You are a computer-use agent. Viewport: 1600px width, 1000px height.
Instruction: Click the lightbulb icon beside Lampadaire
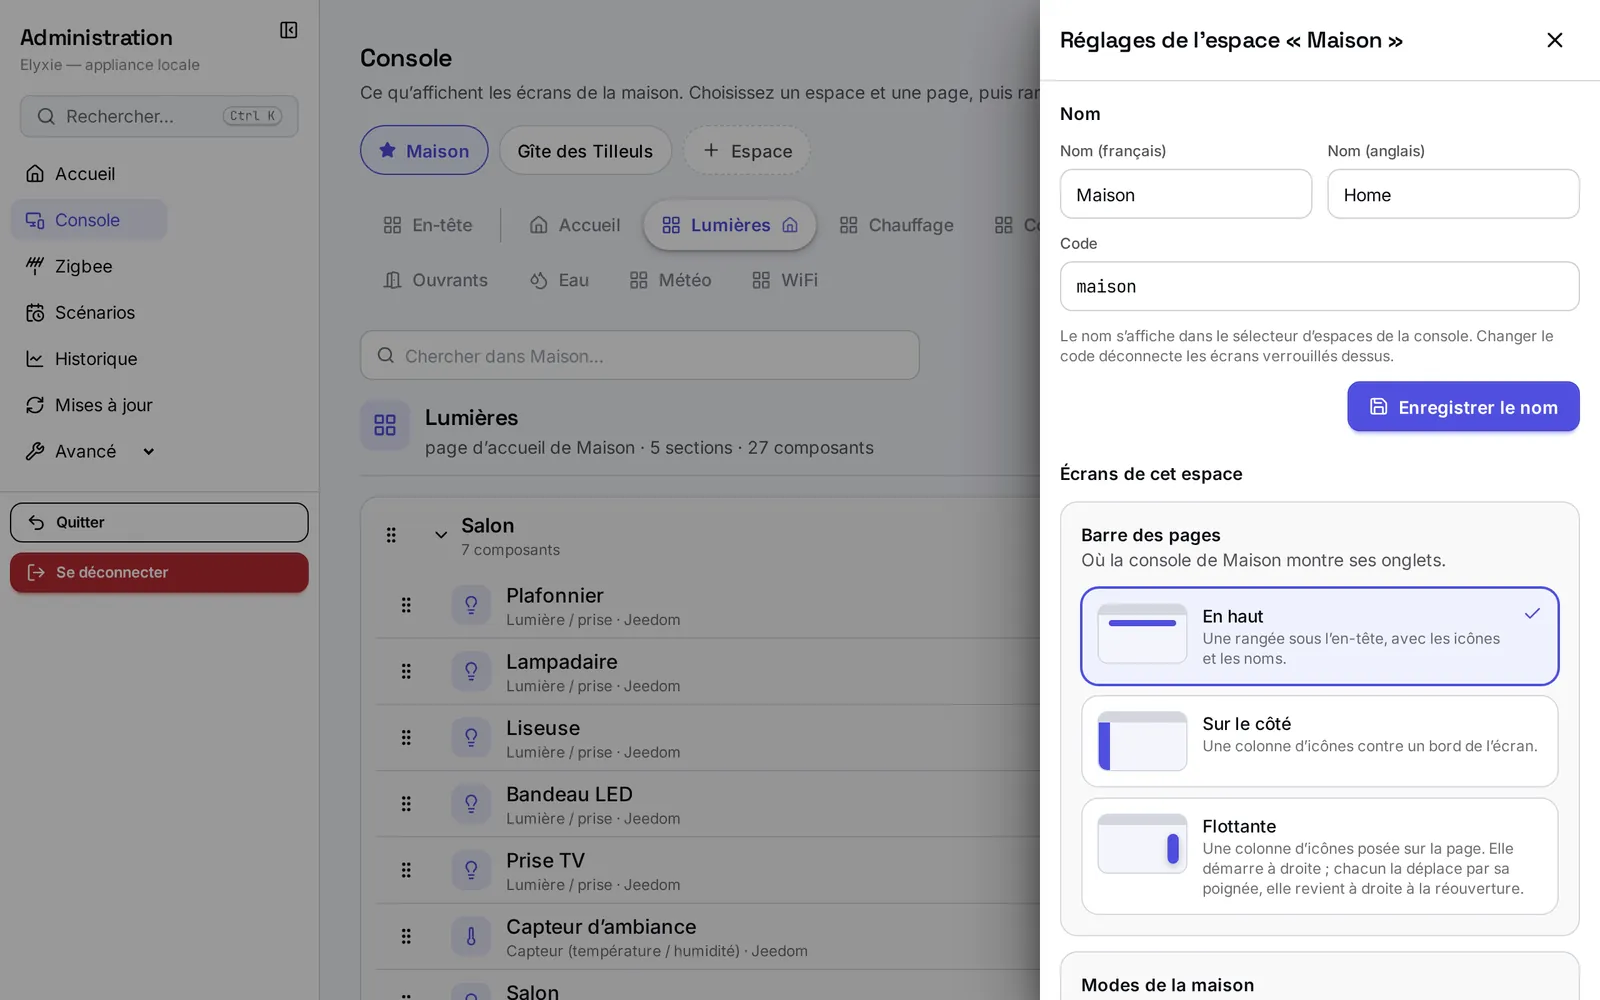tap(471, 671)
